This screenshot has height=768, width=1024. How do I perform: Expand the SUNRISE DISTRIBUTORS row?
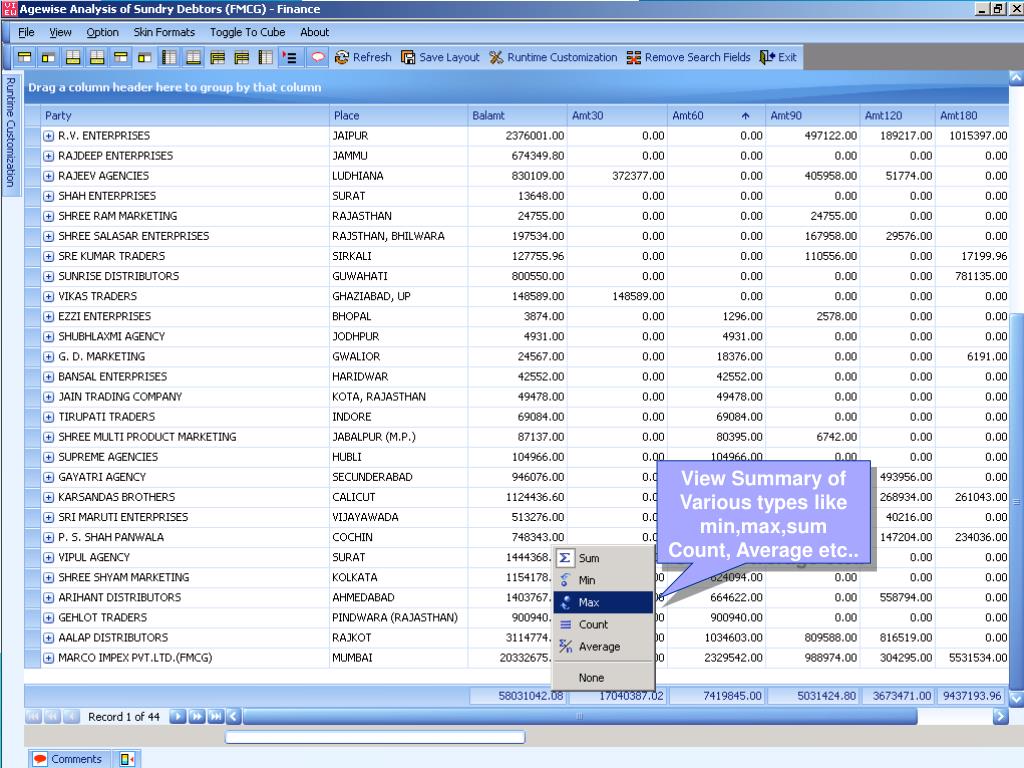[48, 276]
